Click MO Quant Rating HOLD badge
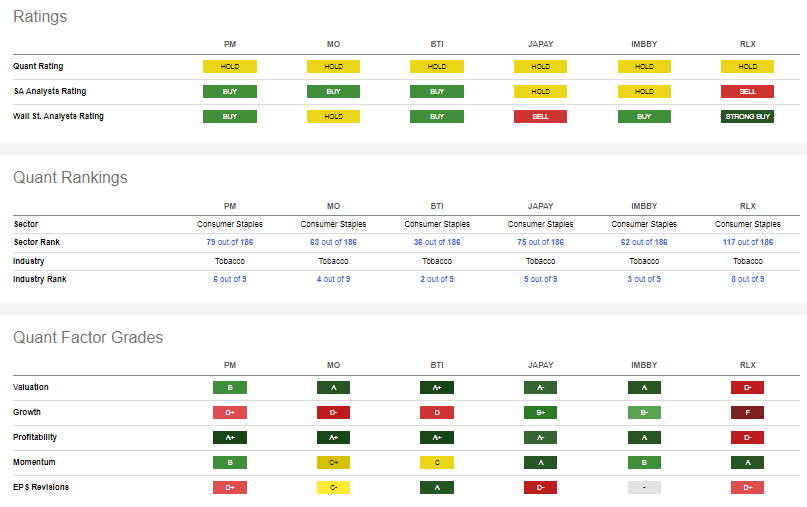 click(333, 66)
